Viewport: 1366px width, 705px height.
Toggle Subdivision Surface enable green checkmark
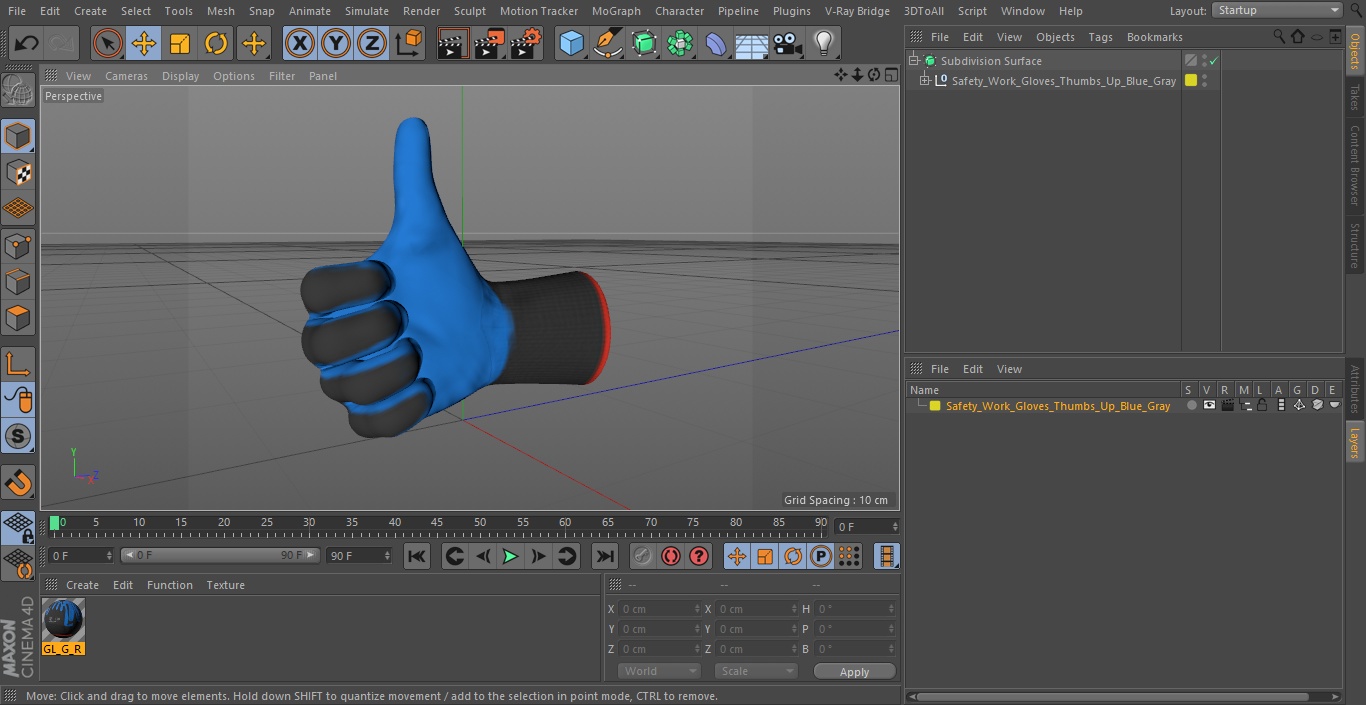pos(1213,61)
